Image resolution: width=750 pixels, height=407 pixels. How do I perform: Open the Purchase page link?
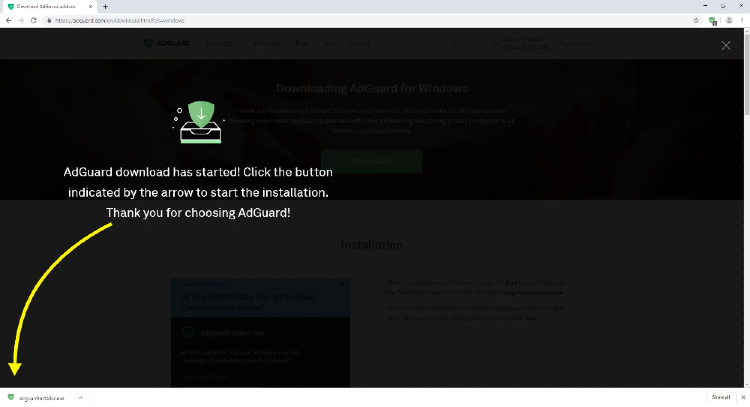point(267,43)
